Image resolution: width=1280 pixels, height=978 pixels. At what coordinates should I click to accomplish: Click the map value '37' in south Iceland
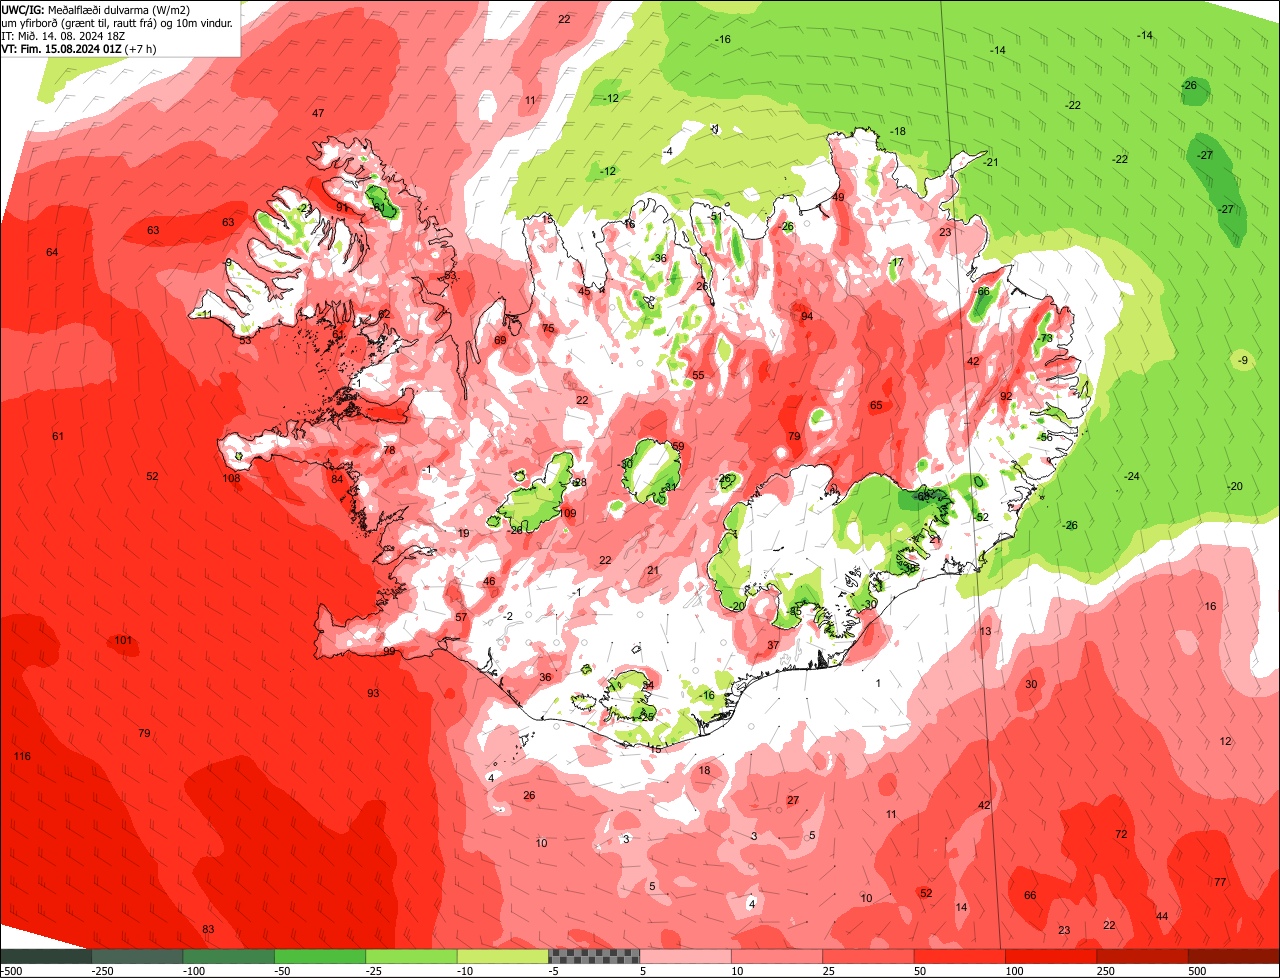773,645
